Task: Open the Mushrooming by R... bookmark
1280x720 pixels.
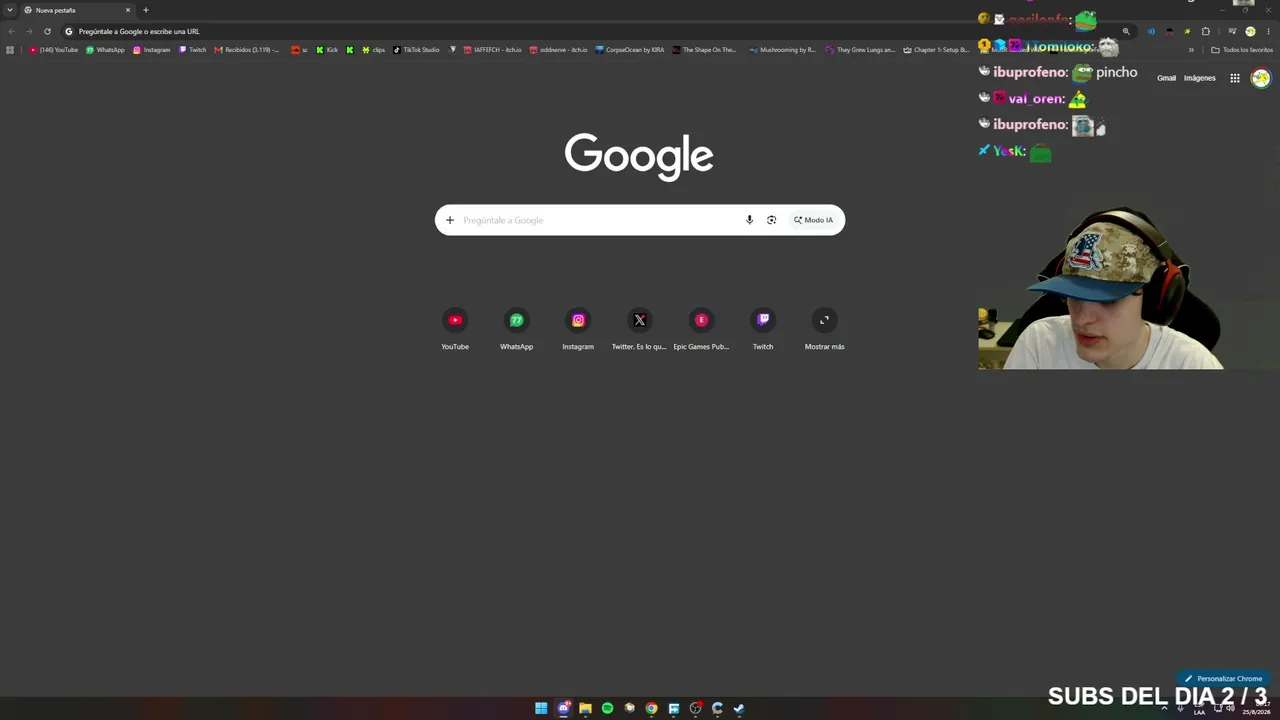Action: (782, 50)
